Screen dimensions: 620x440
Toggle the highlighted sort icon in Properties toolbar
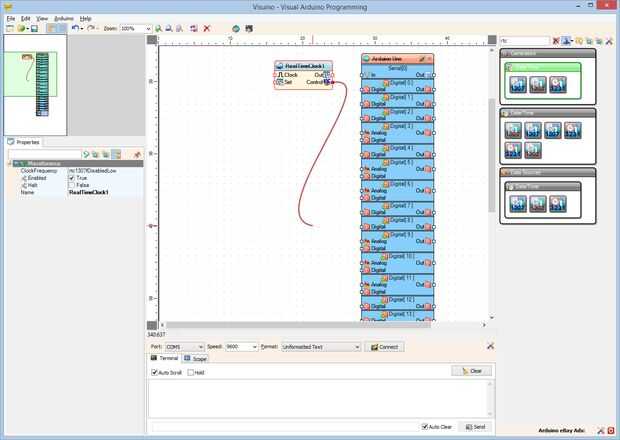pyautogui.click(x=116, y=155)
